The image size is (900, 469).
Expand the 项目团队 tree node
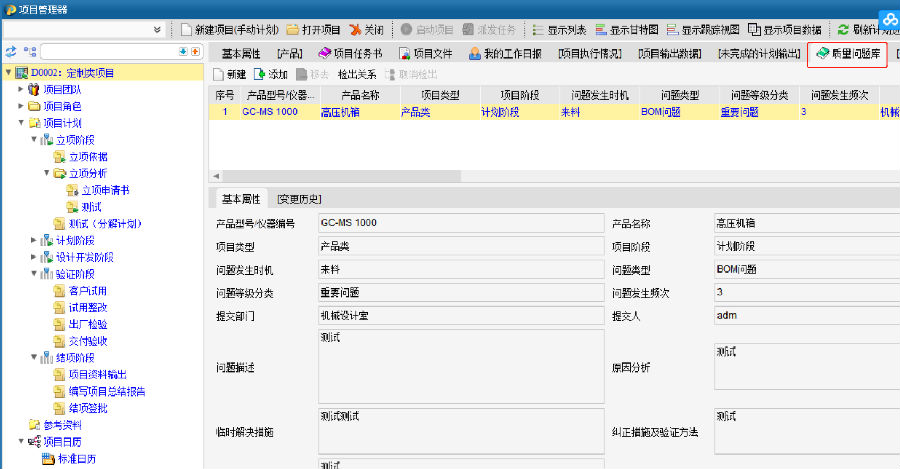[x=21, y=90]
